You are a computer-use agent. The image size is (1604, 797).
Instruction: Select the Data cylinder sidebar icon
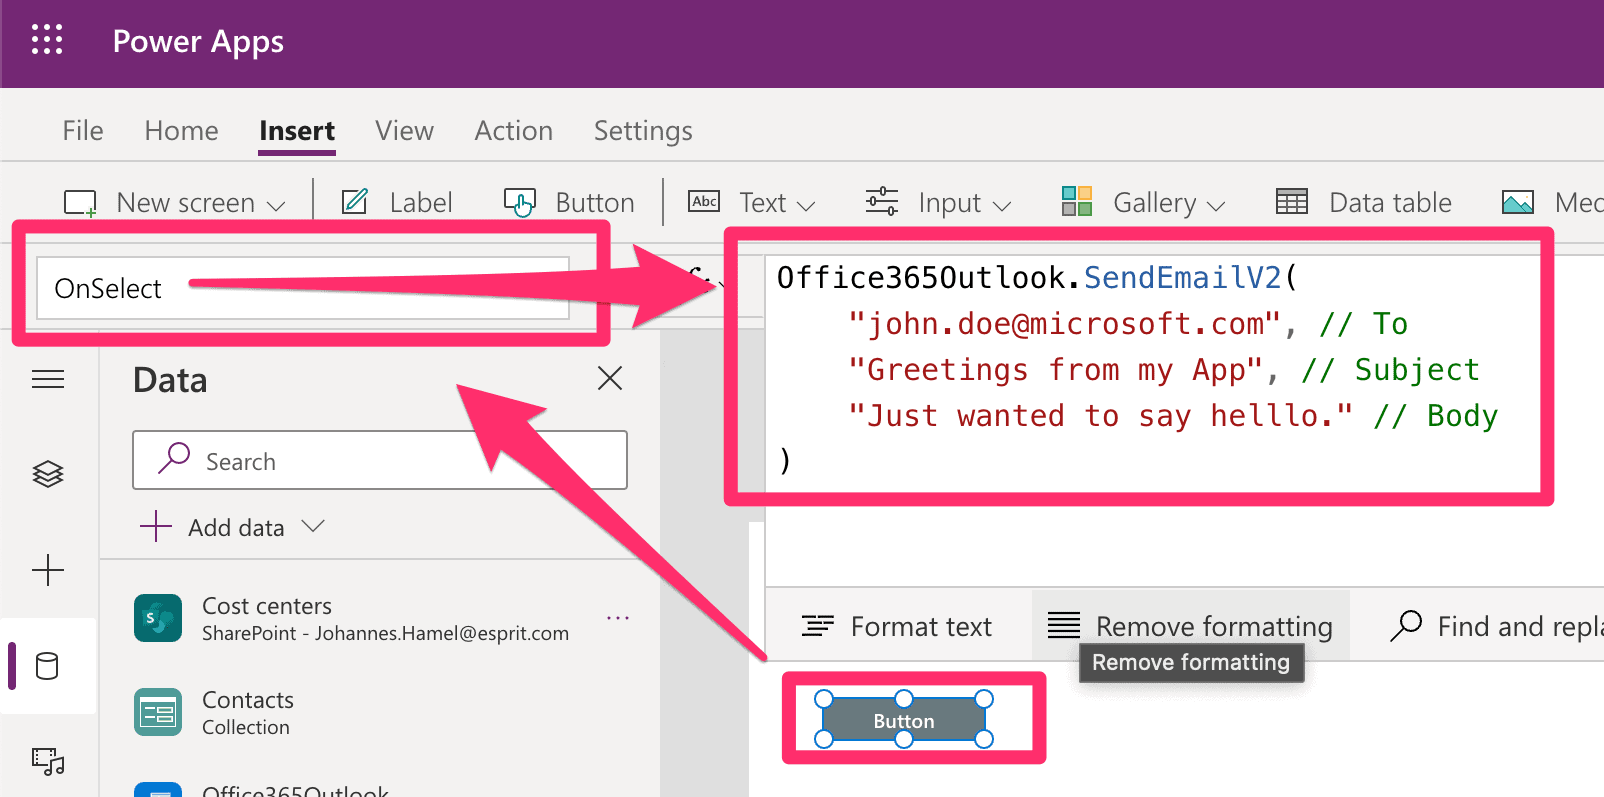(47, 666)
